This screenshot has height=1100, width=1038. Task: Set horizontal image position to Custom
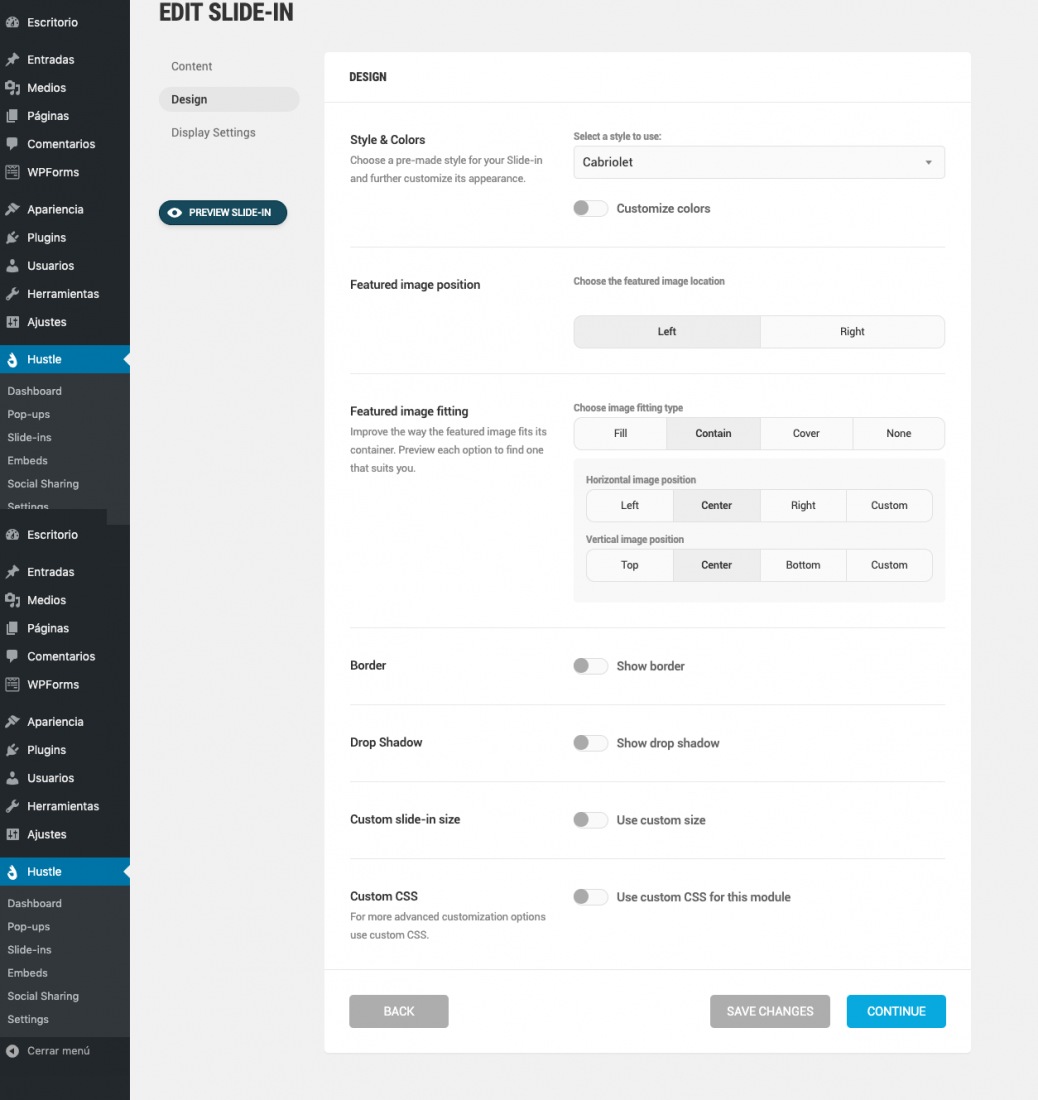tap(889, 505)
